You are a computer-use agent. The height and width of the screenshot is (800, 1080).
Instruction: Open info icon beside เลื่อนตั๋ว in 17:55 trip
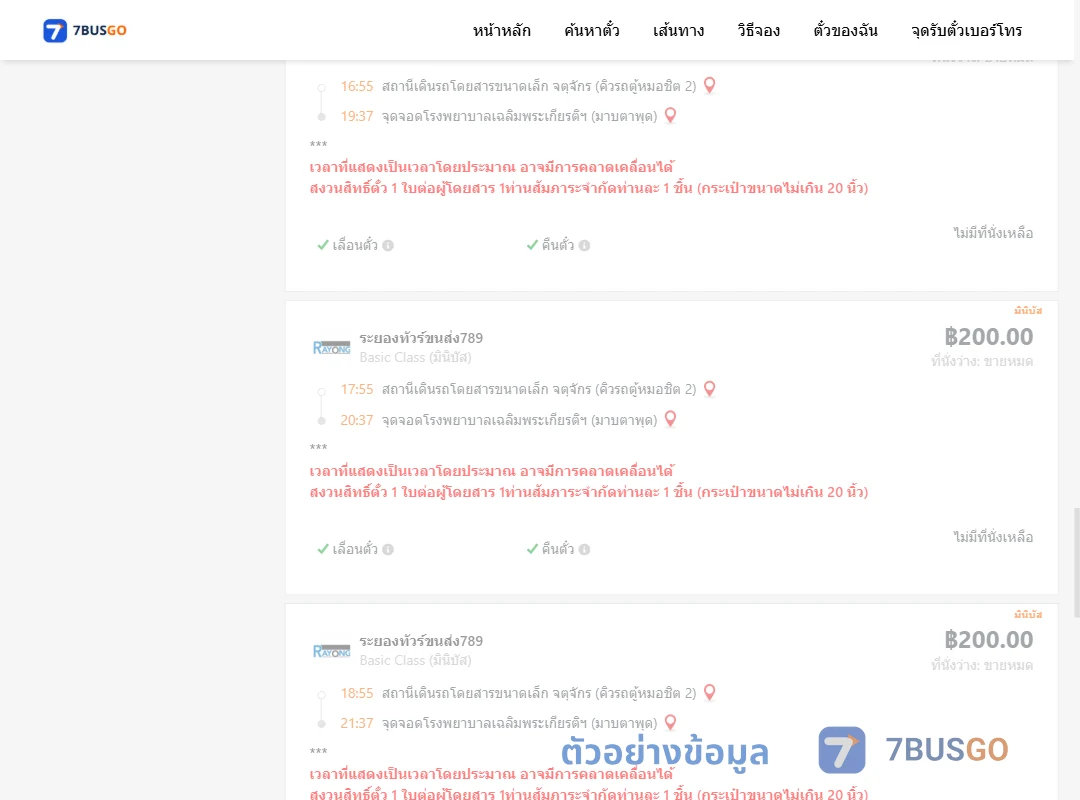pyautogui.click(x=388, y=549)
